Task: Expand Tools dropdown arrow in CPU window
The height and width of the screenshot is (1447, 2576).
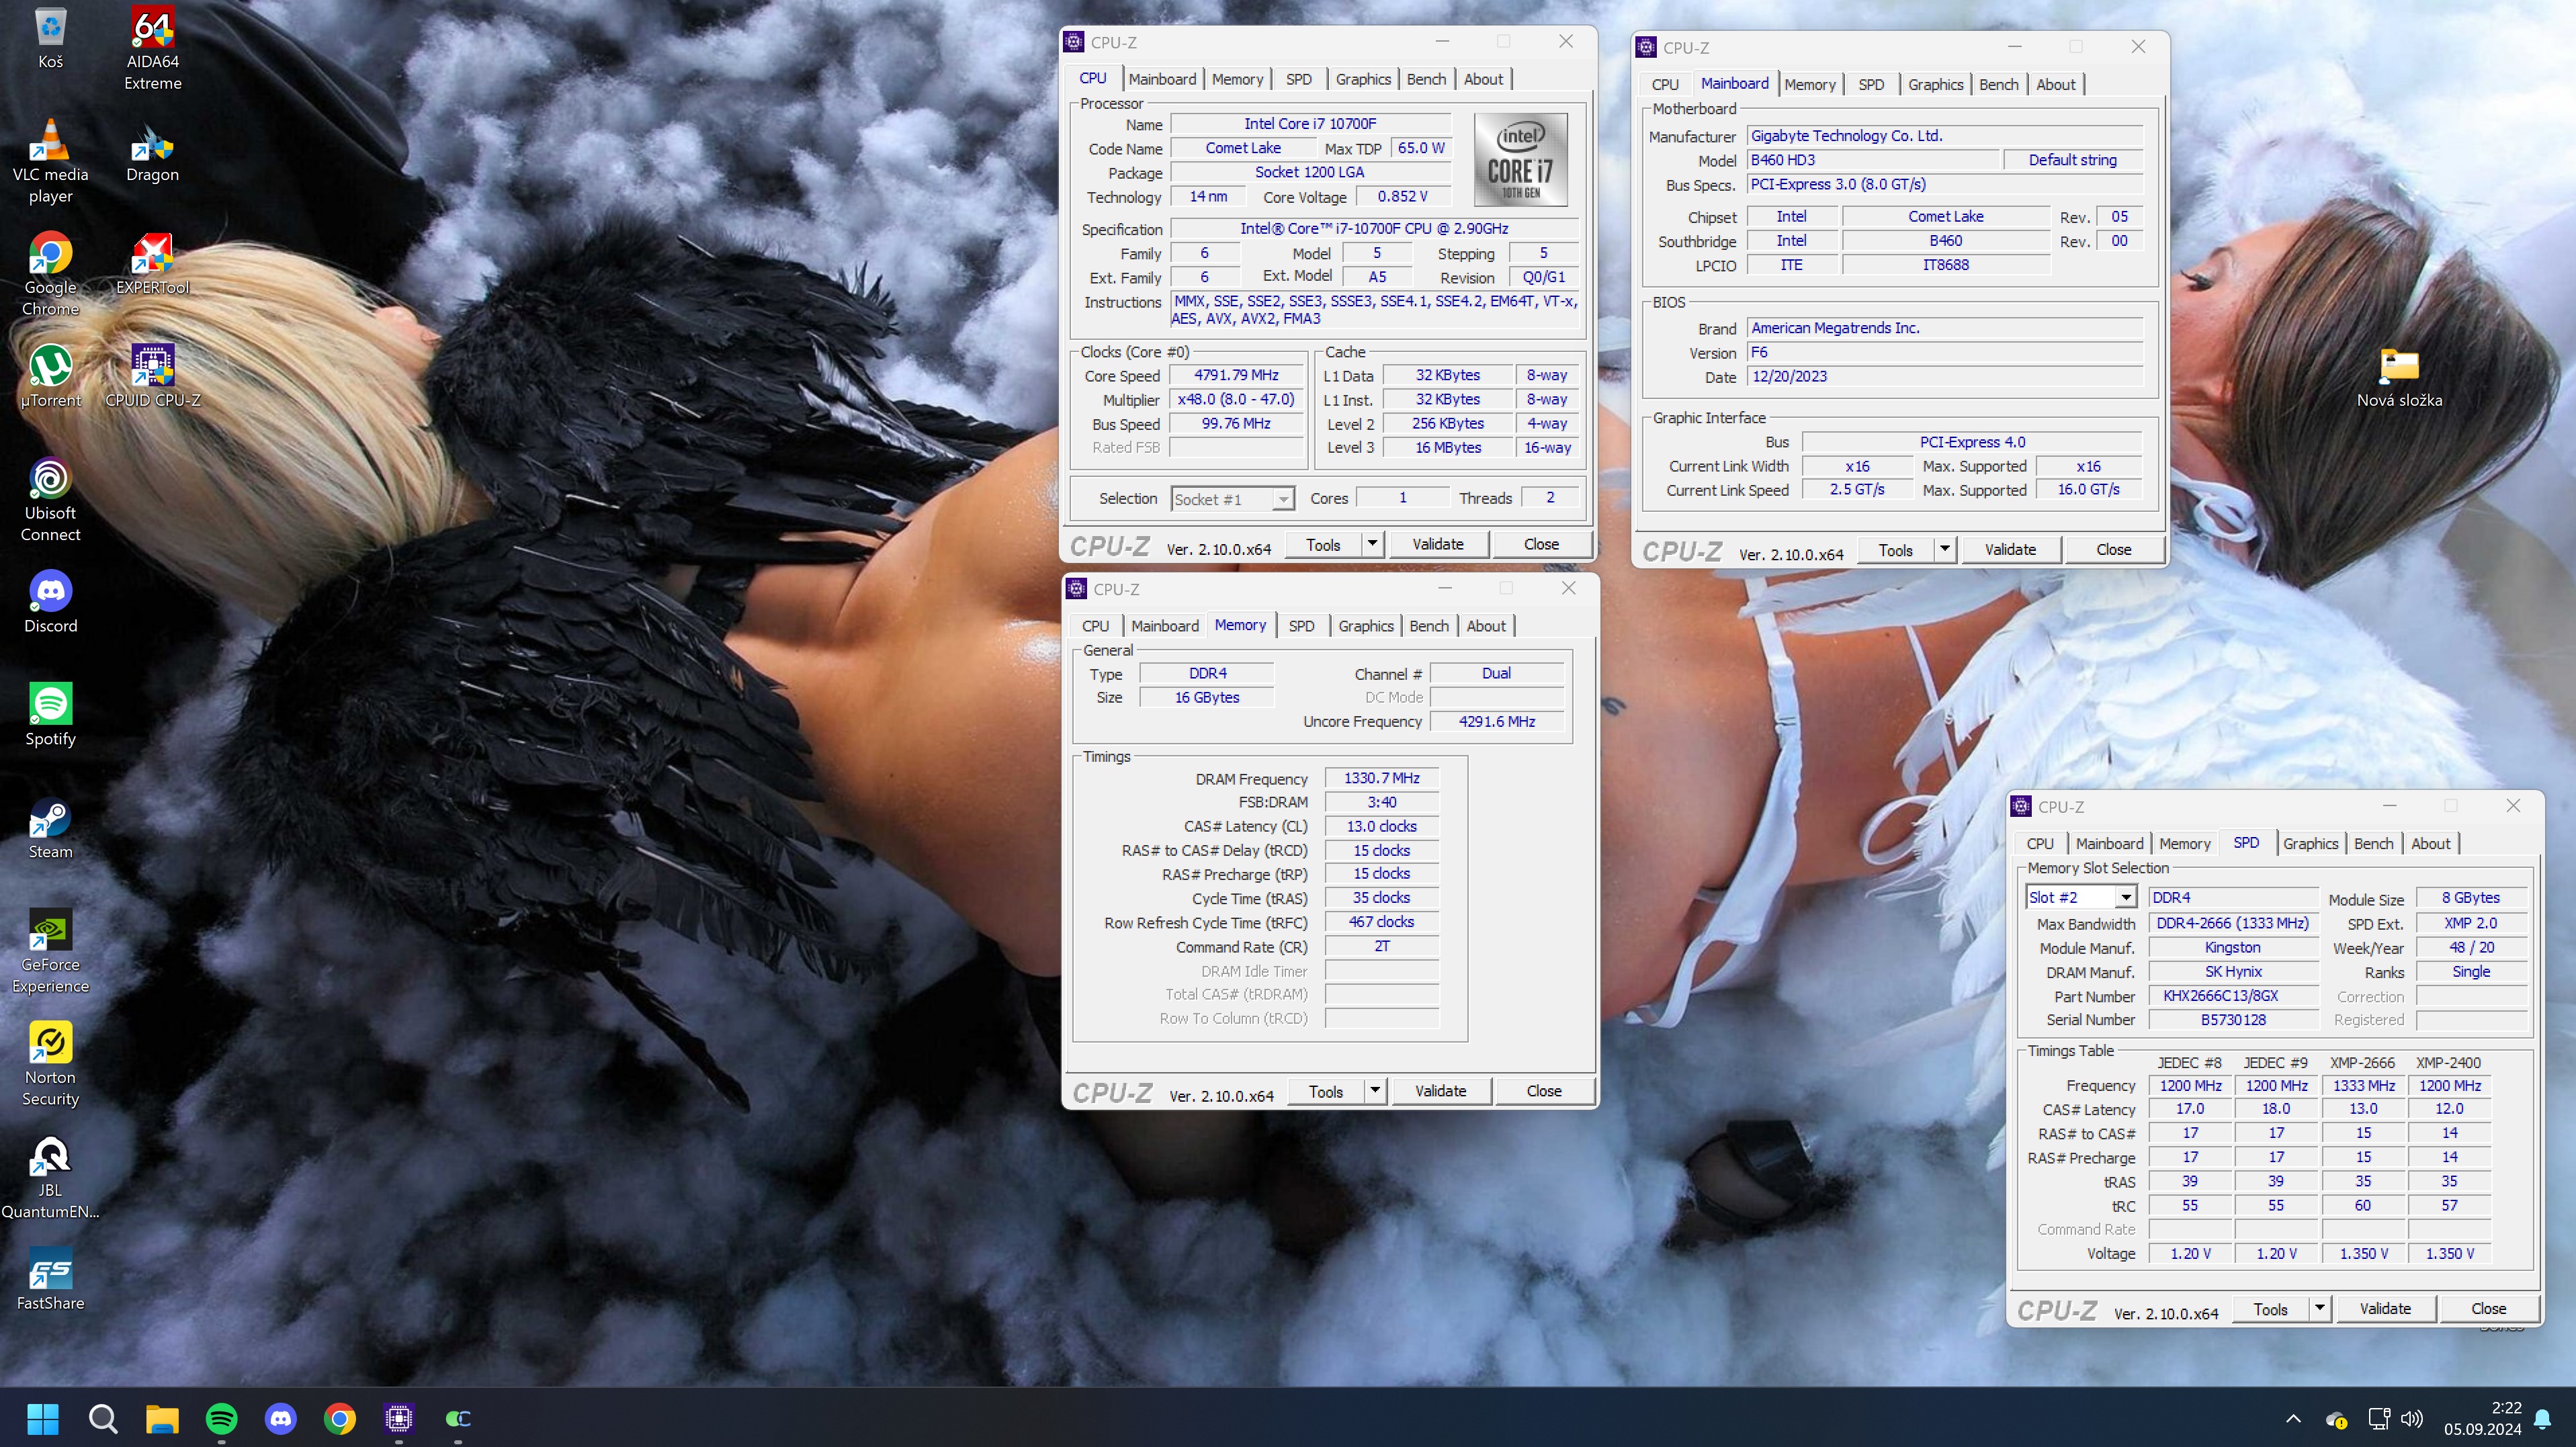Action: (x=1372, y=544)
